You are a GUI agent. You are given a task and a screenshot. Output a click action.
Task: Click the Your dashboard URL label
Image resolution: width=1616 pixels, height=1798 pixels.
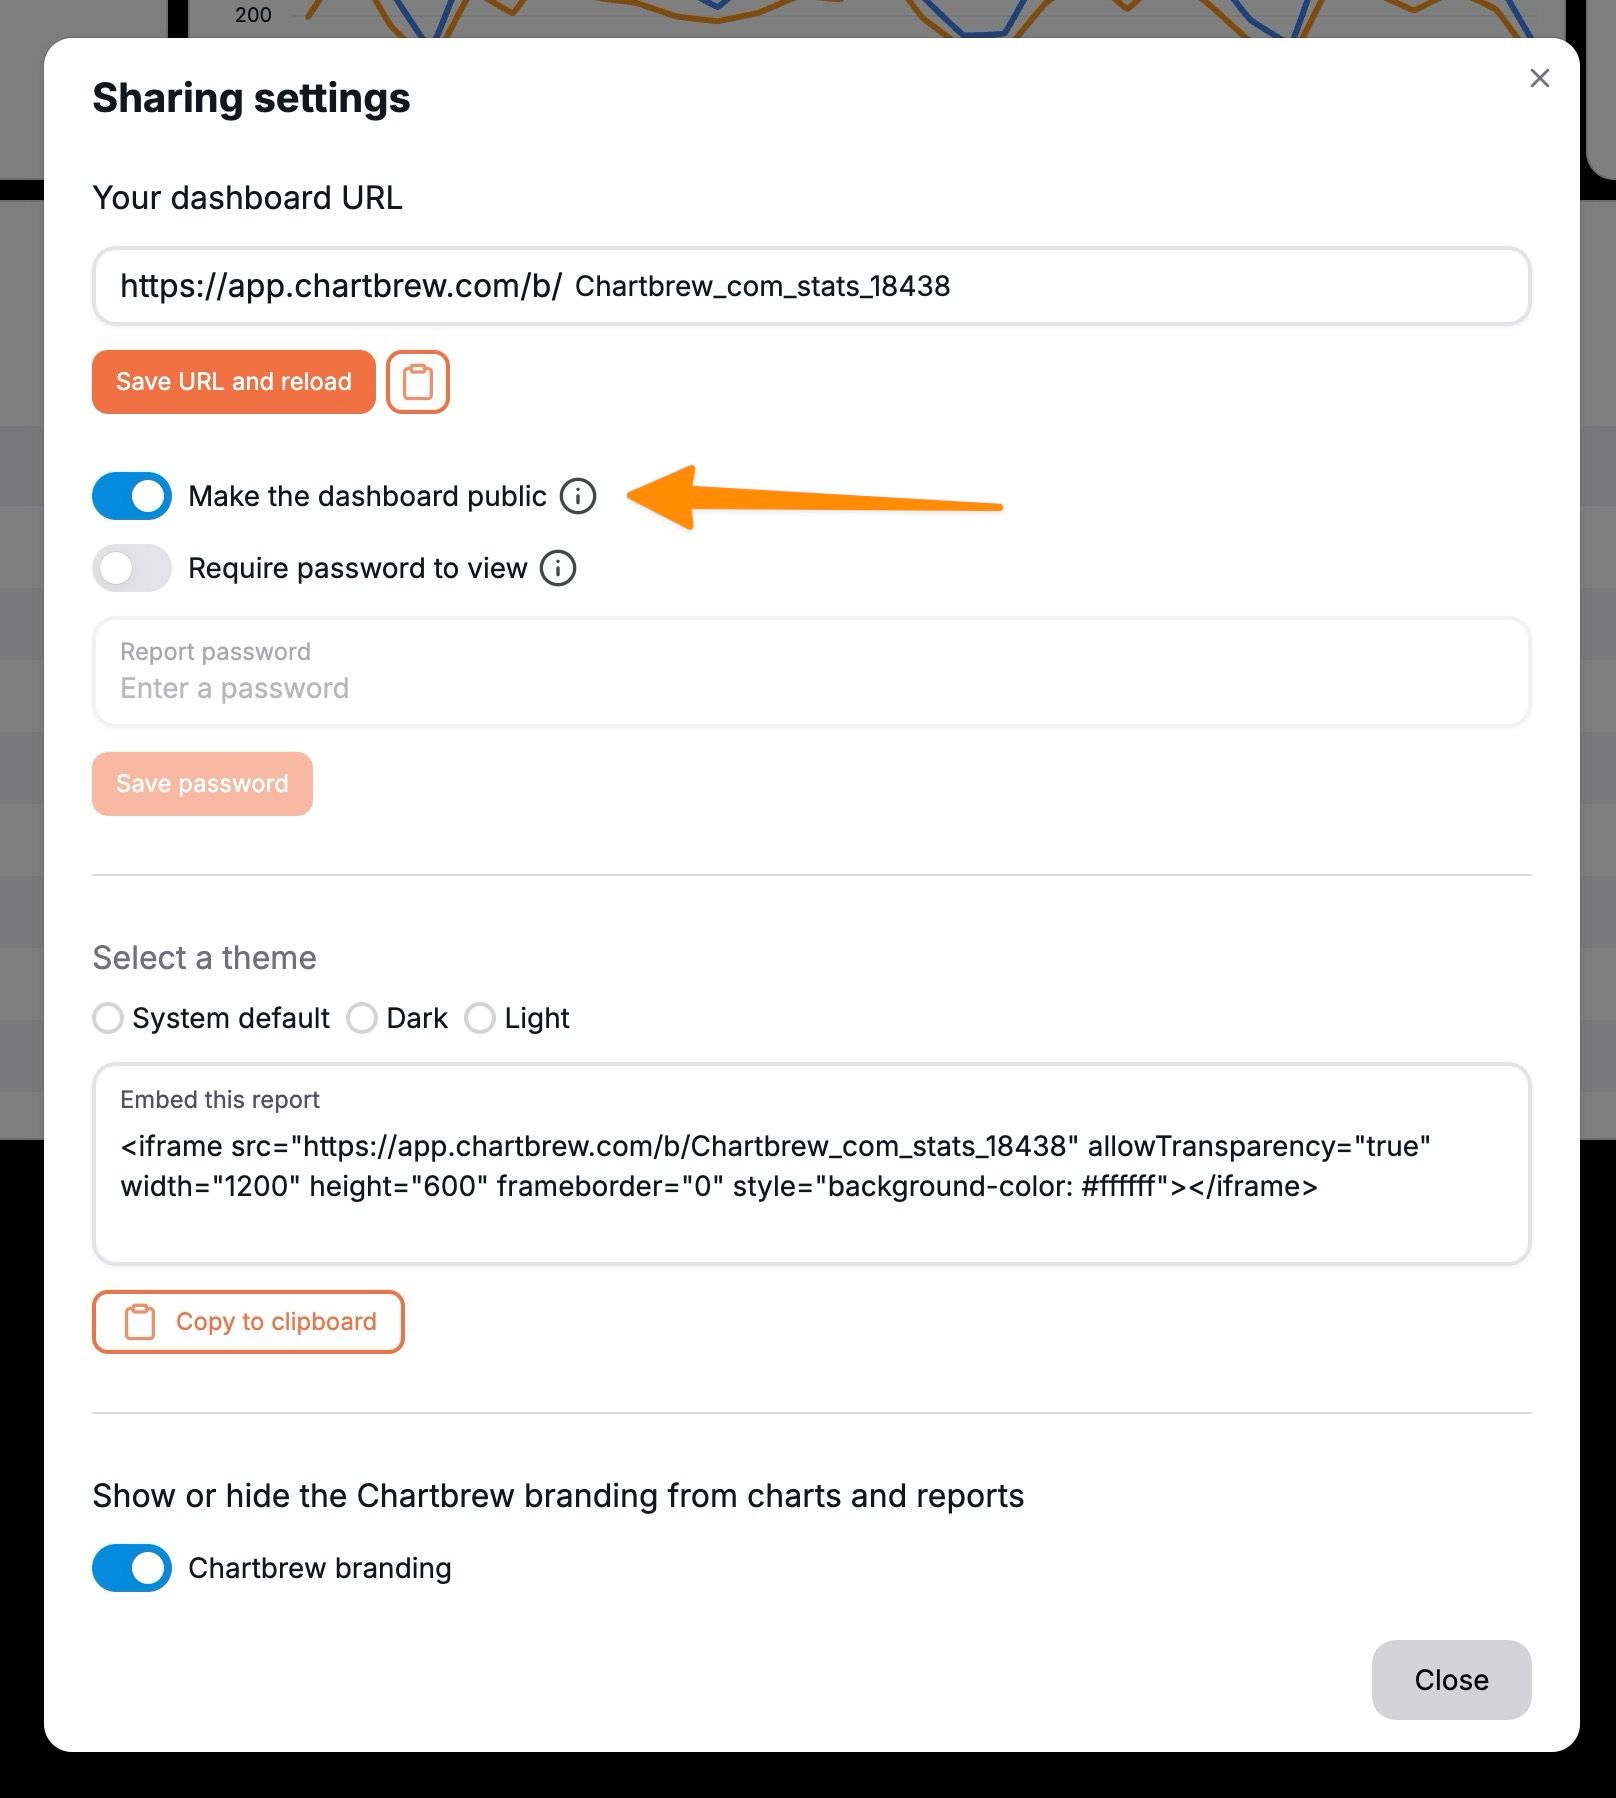coord(248,197)
